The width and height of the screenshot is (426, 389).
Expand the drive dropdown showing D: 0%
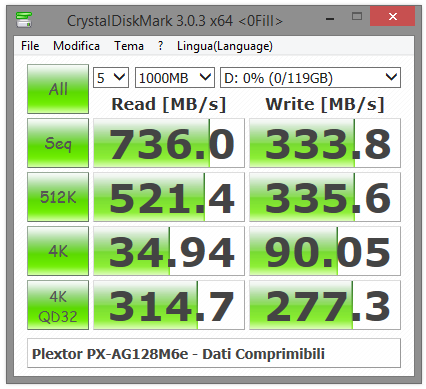coord(310,78)
